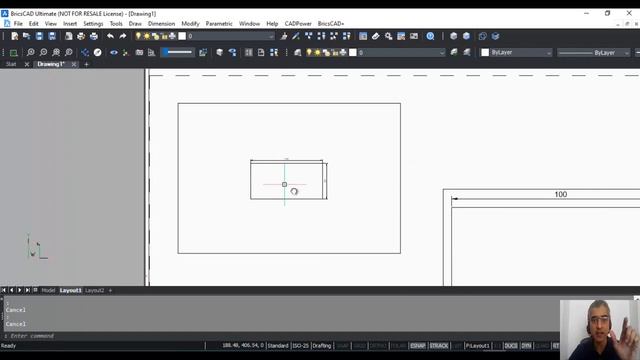Screen dimensions: 640x360
Task: Select the 100 dimension text in the drawing
Action: [x=561, y=194]
